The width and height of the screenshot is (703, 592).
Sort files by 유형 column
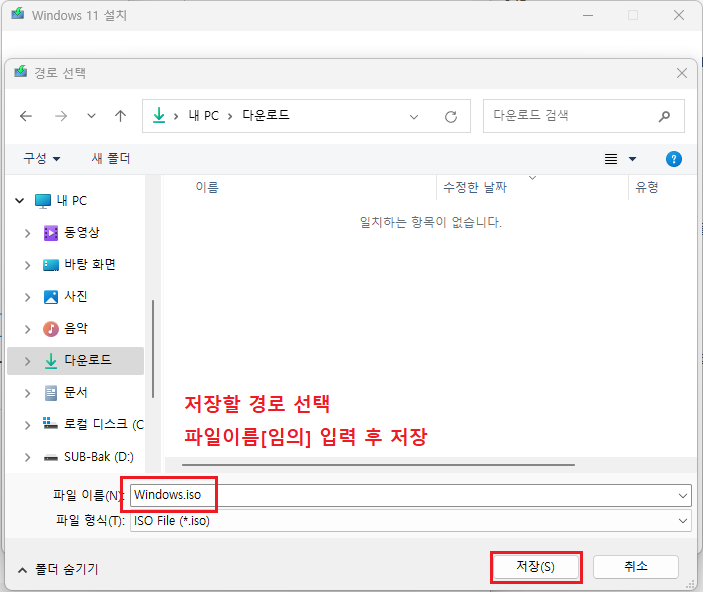click(647, 187)
